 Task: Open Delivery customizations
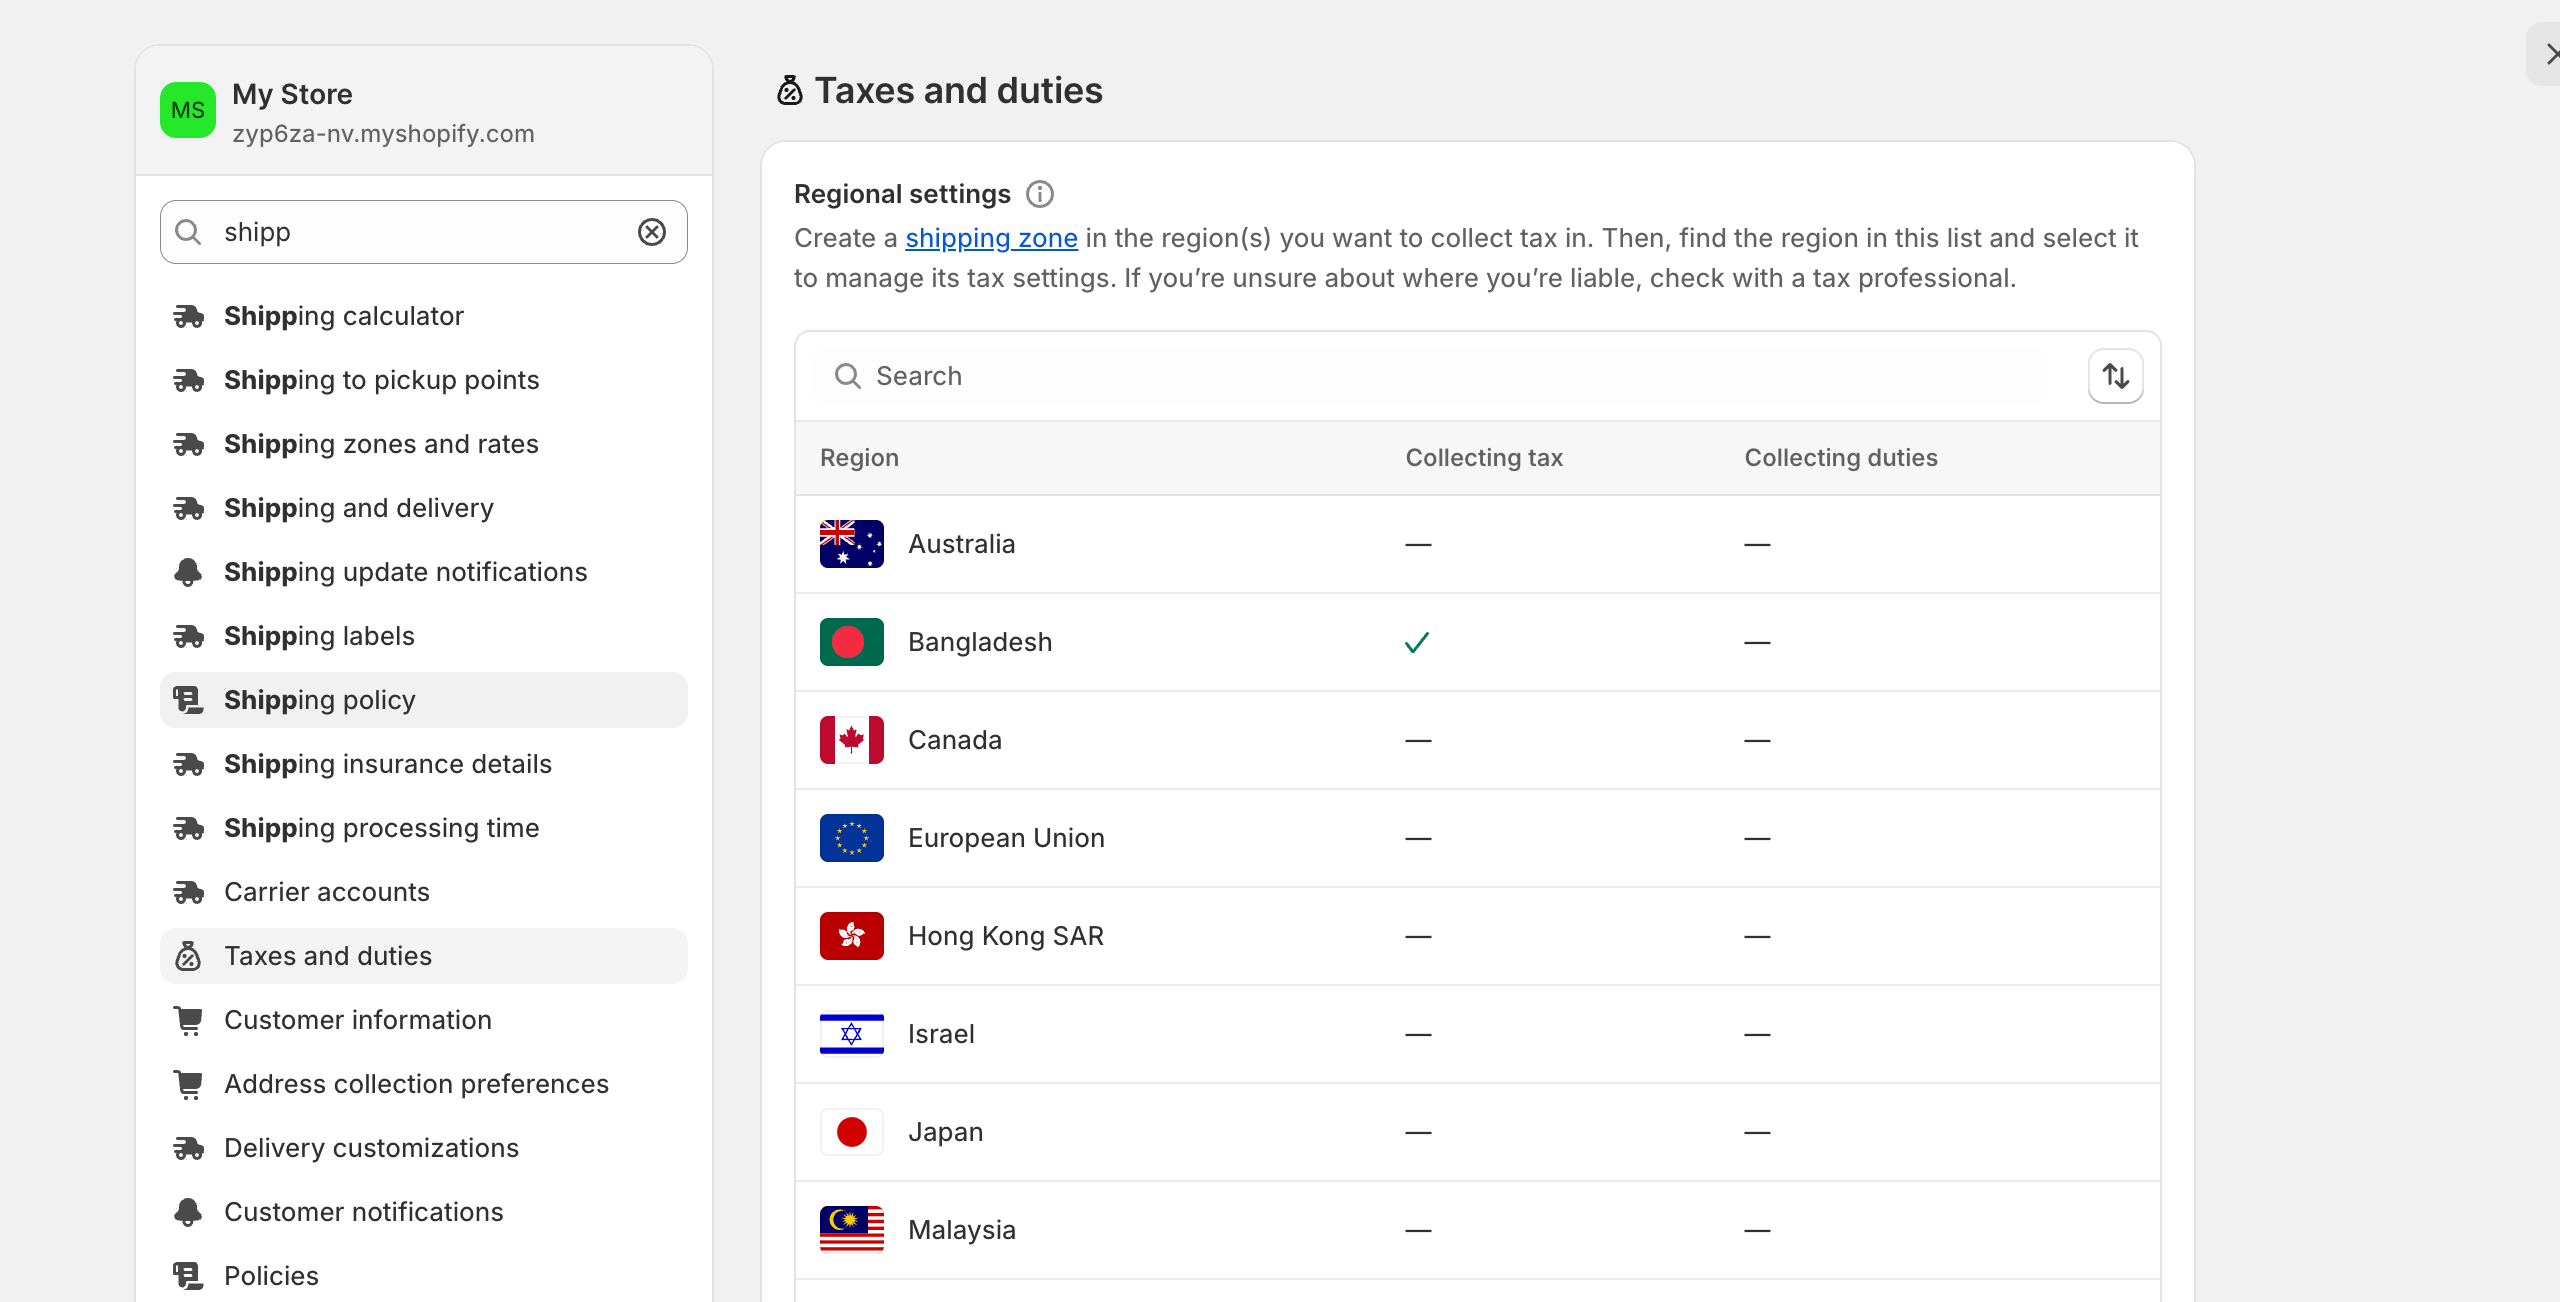pos(424,1148)
